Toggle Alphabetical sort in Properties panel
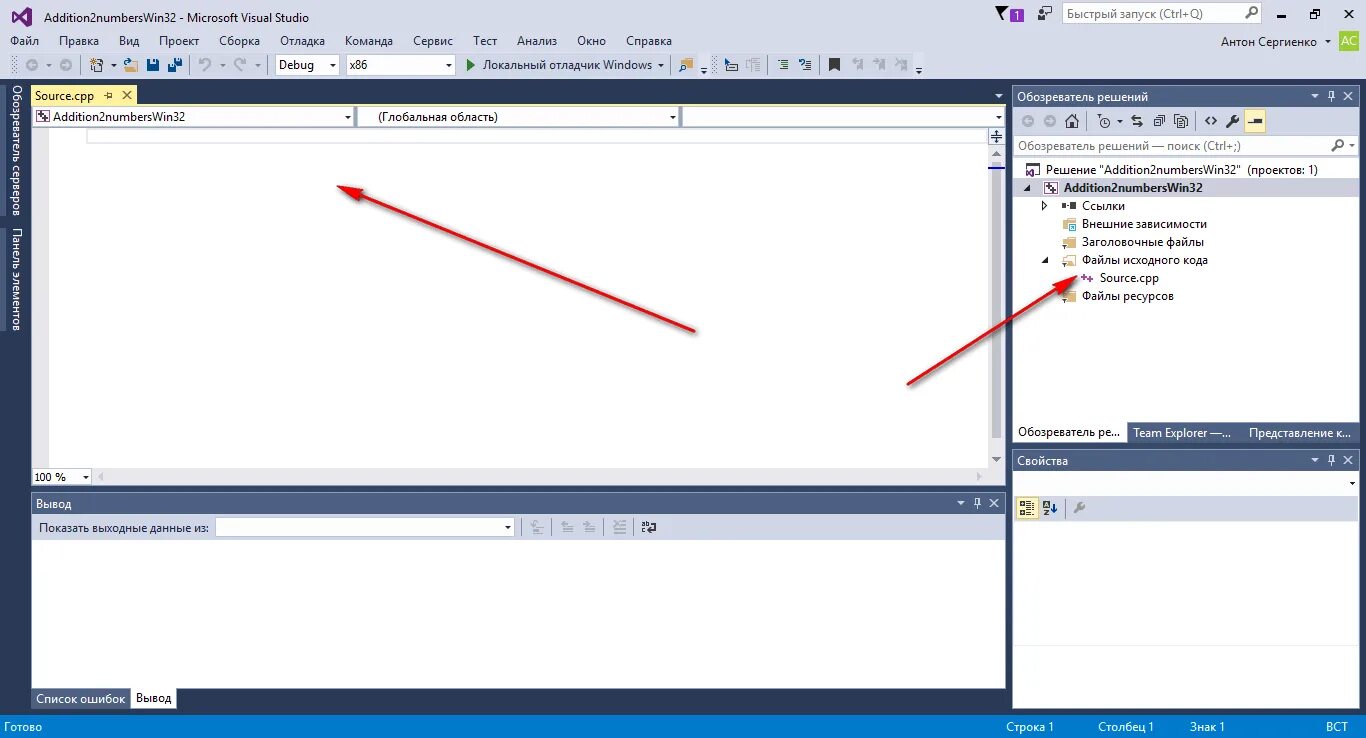 click(x=1050, y=508)
